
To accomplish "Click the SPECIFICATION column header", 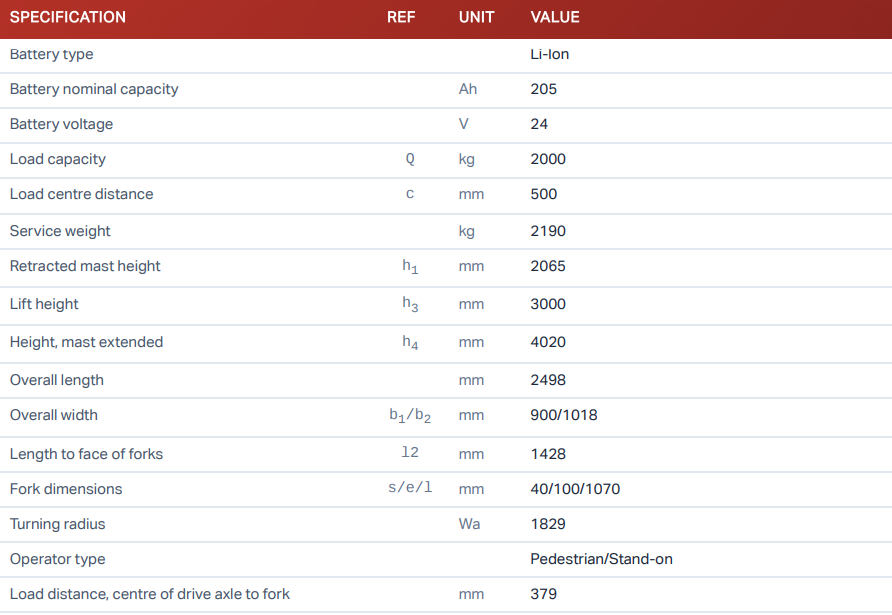I will (x=68, y=17).
